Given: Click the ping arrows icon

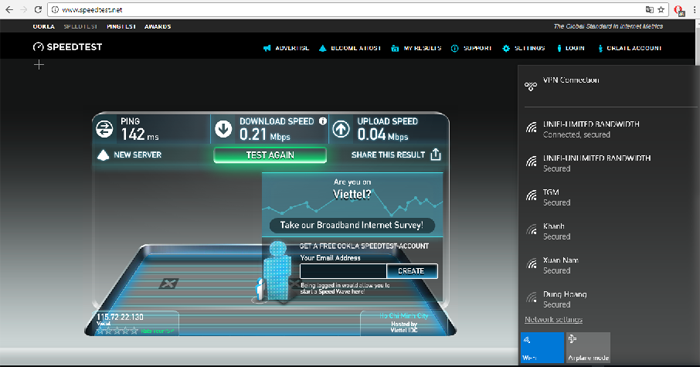Looking at the screenshot, I should pyautogui.click(x=104, y=129).
